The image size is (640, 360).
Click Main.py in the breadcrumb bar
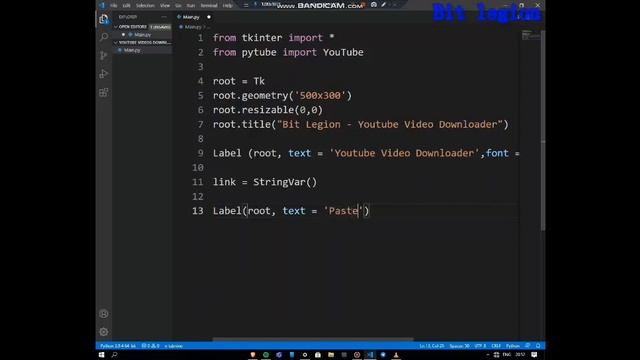[x=193, y=27]
